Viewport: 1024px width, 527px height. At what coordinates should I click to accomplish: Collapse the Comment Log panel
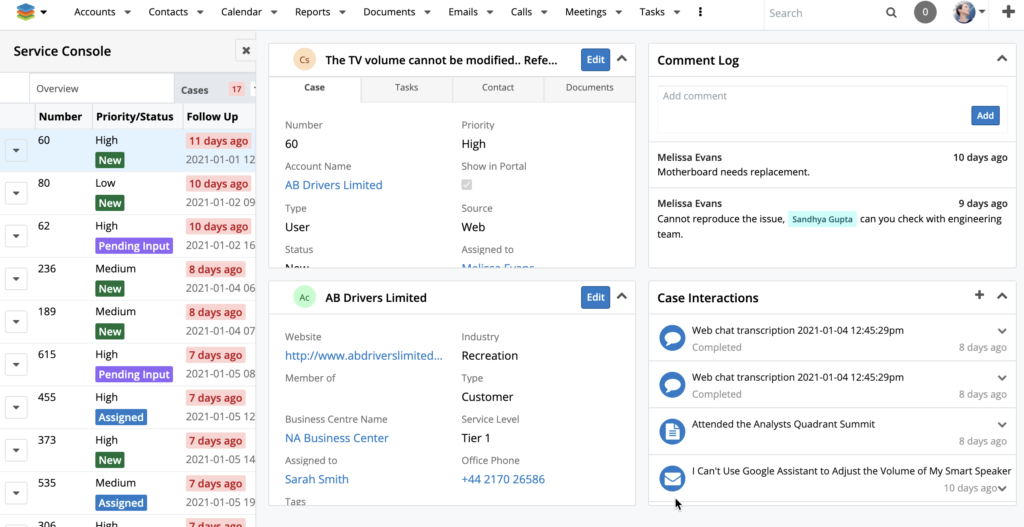1002,59
